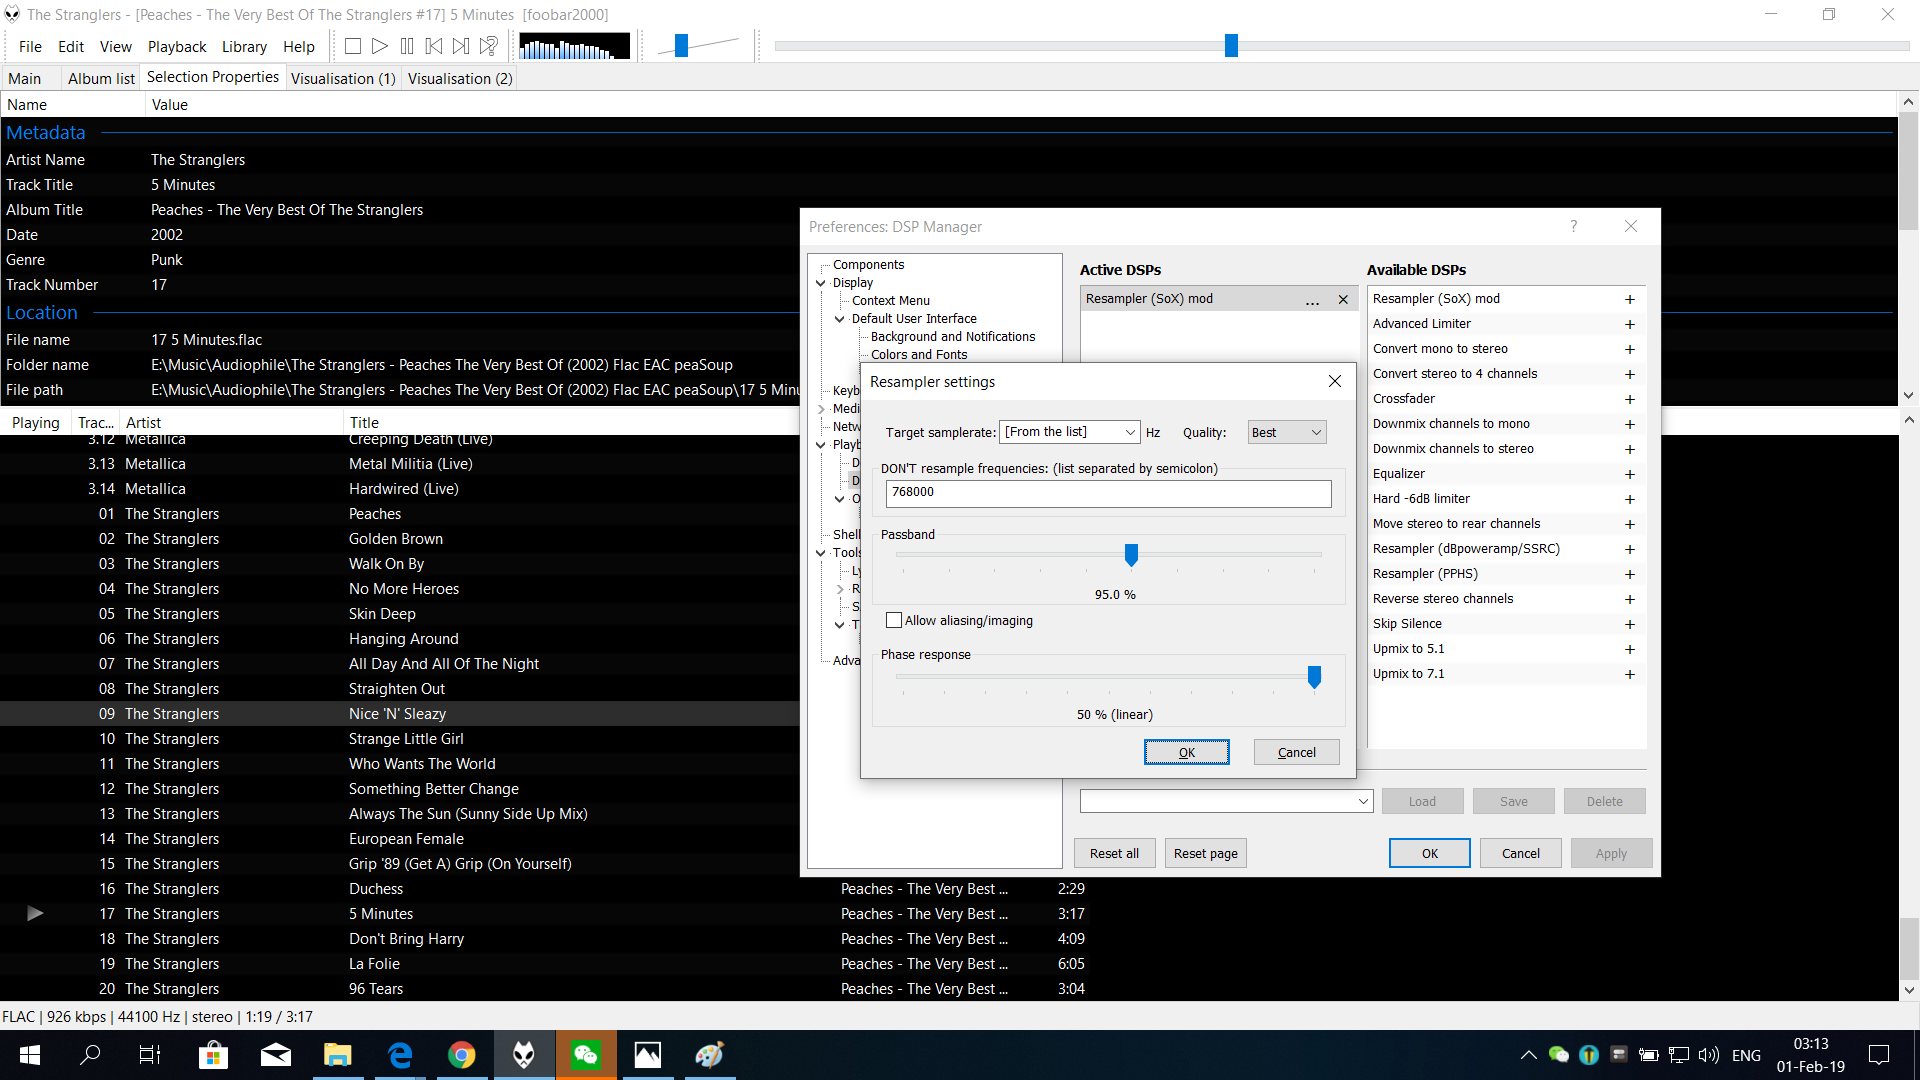The image size is (1920, 1080).
Task: Click the Pause button in toolbar
Action: point(407,46)
